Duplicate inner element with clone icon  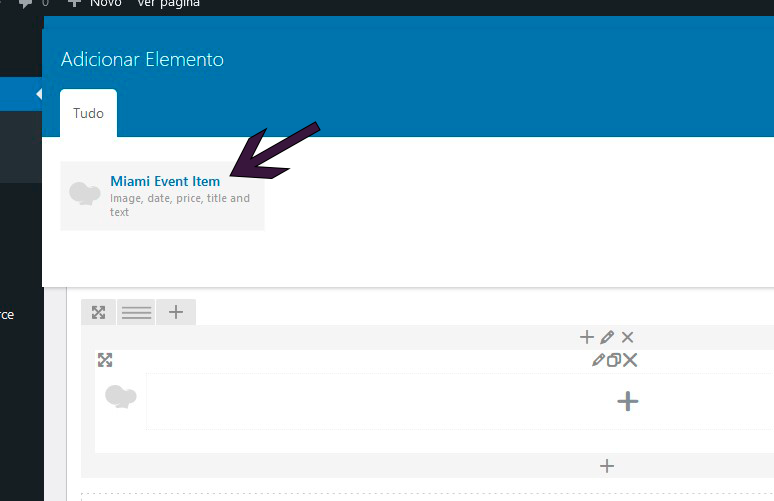(x=614, y=360)
